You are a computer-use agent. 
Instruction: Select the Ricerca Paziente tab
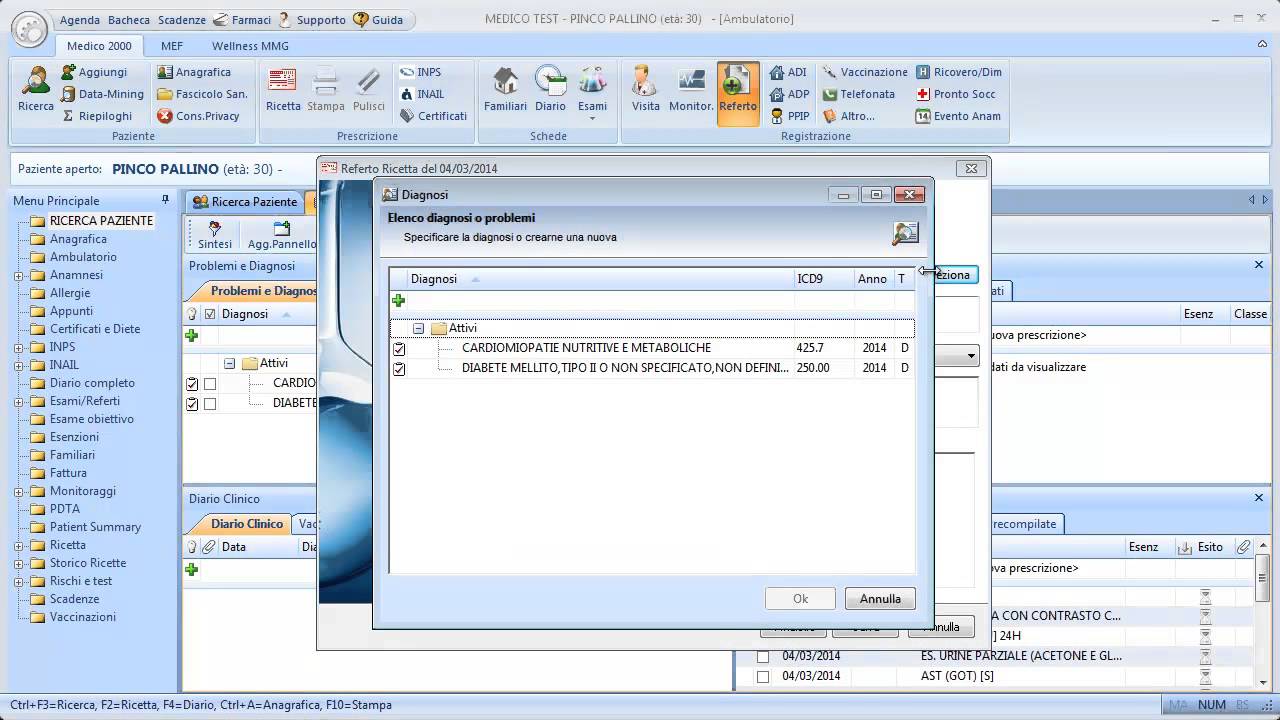coord(245,202)
